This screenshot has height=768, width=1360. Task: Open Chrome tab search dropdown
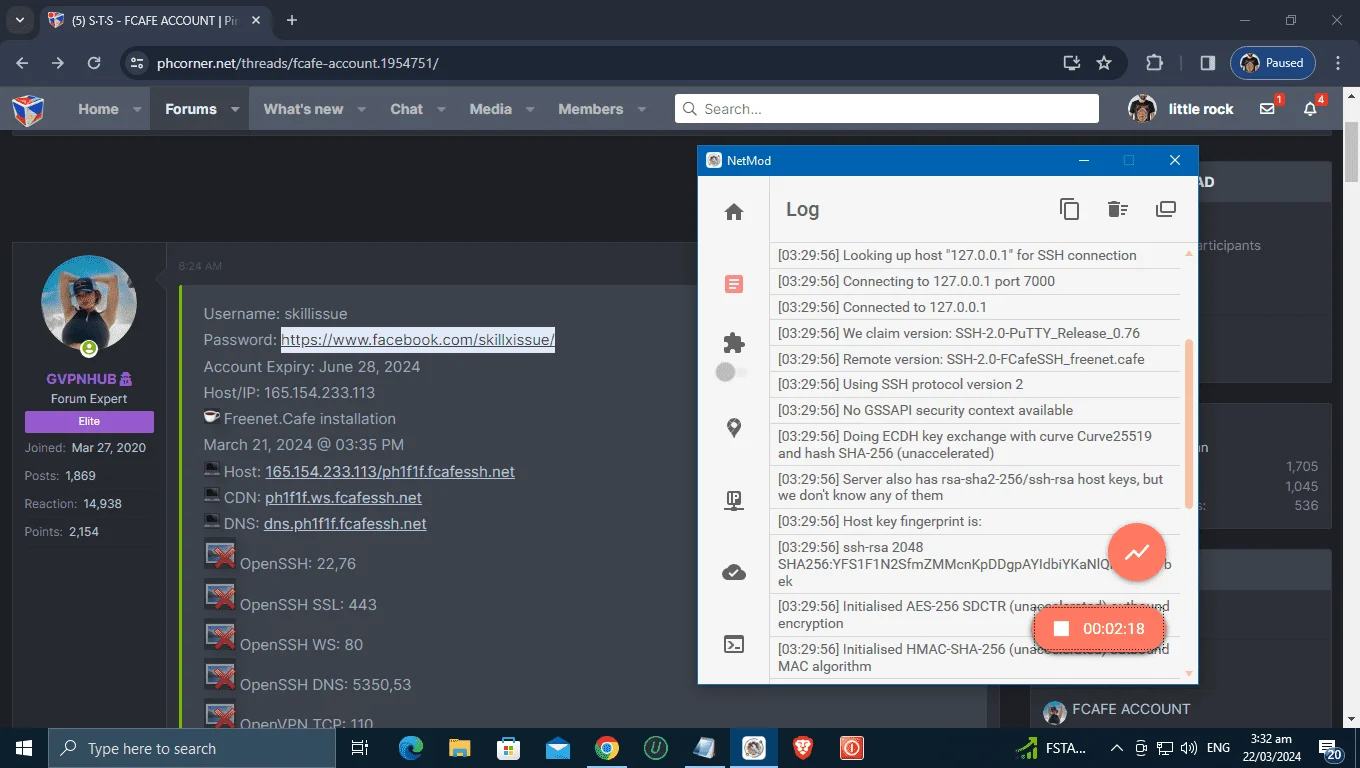pos(19,20)
